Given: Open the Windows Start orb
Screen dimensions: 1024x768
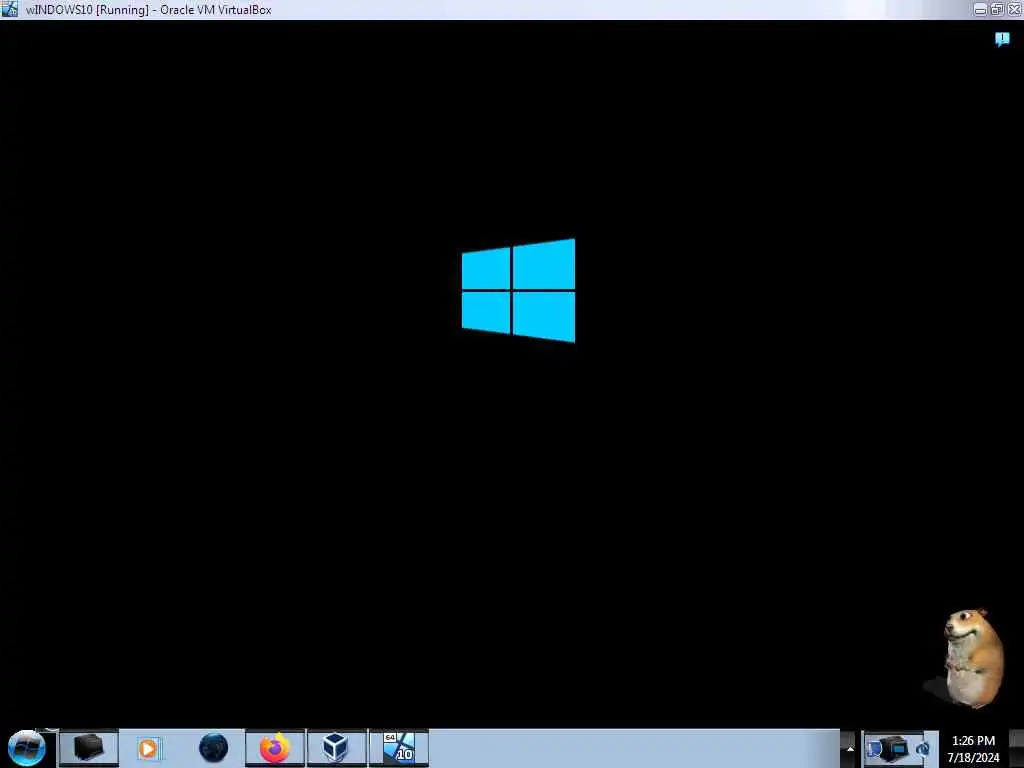Looking at the screenshot, I should [27, 748].
